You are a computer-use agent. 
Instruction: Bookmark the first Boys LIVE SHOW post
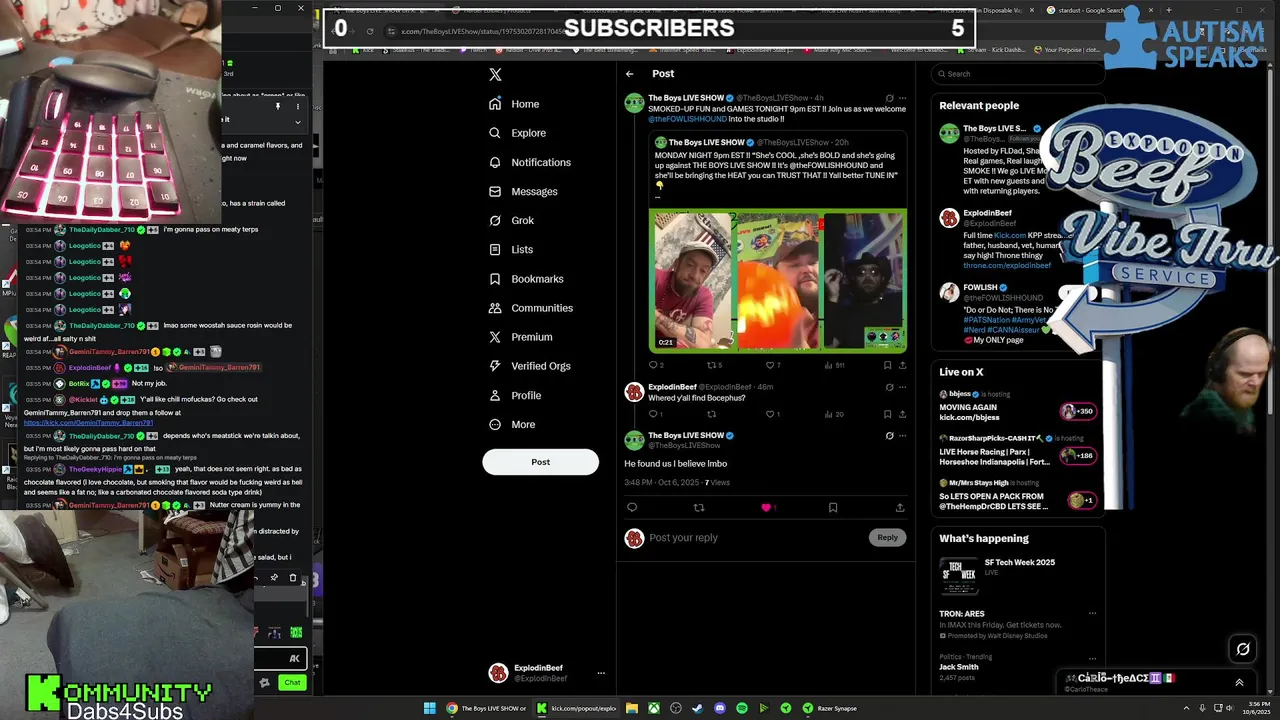887,365
